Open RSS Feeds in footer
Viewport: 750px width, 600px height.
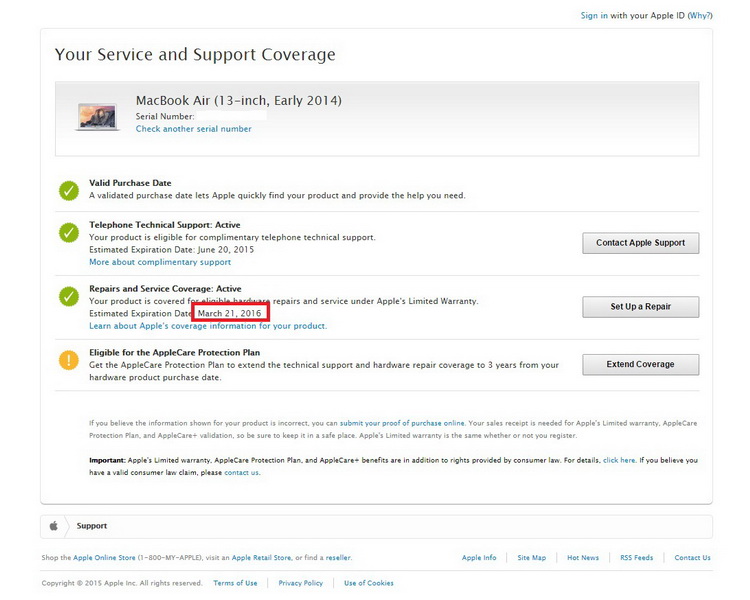[x=636, y=558]
